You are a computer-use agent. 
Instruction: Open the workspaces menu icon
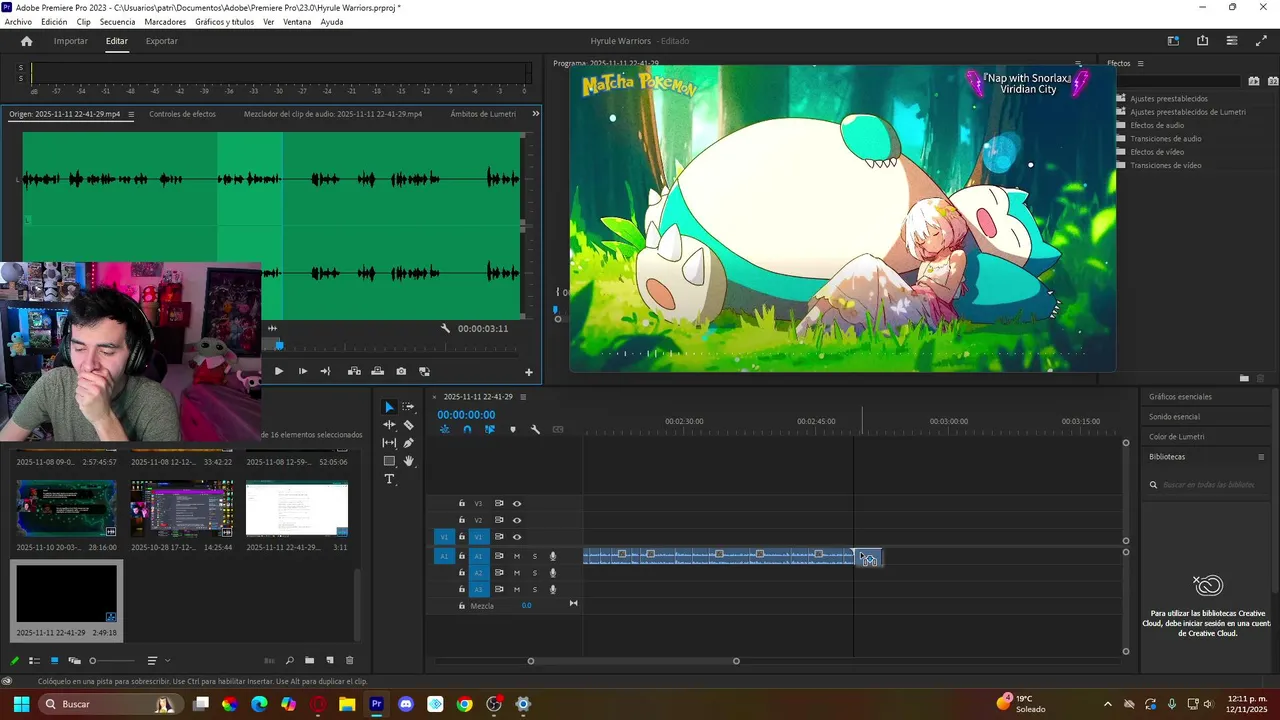click(x=1173, y=41)
